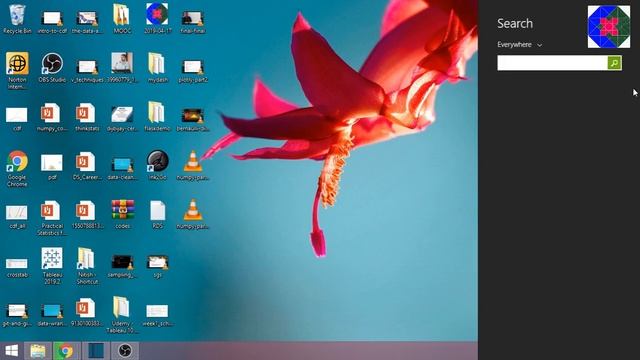Open the data-clean... video file

tap(122, 168)
